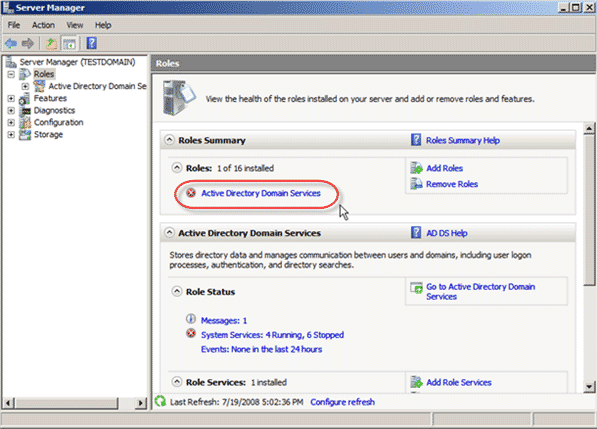Click Events: None in the last 24 hours
The image size is (597, 429).
(261, 349)
